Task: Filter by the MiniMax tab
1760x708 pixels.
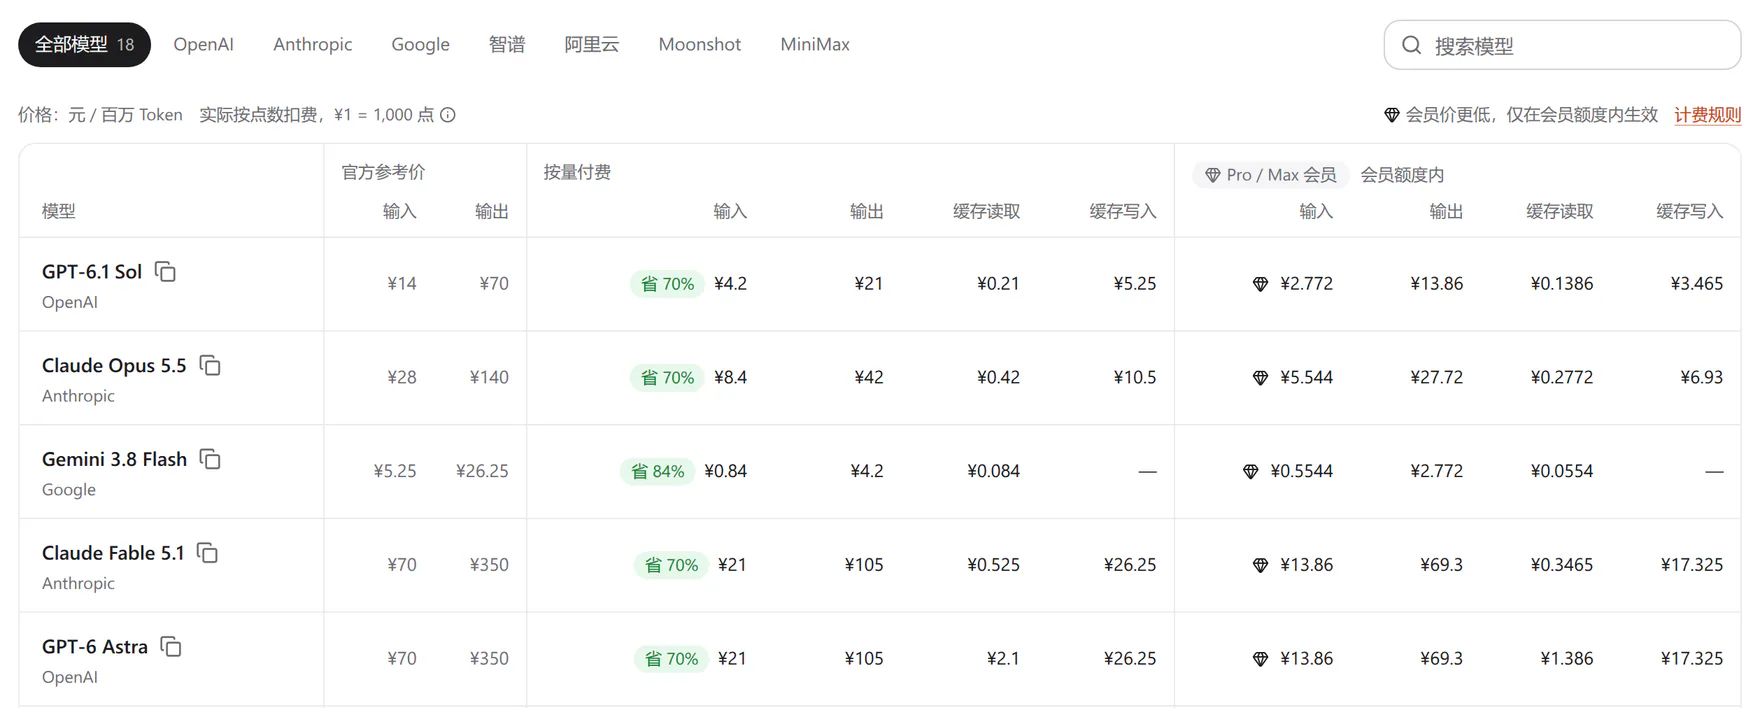Action: [815, 45]
